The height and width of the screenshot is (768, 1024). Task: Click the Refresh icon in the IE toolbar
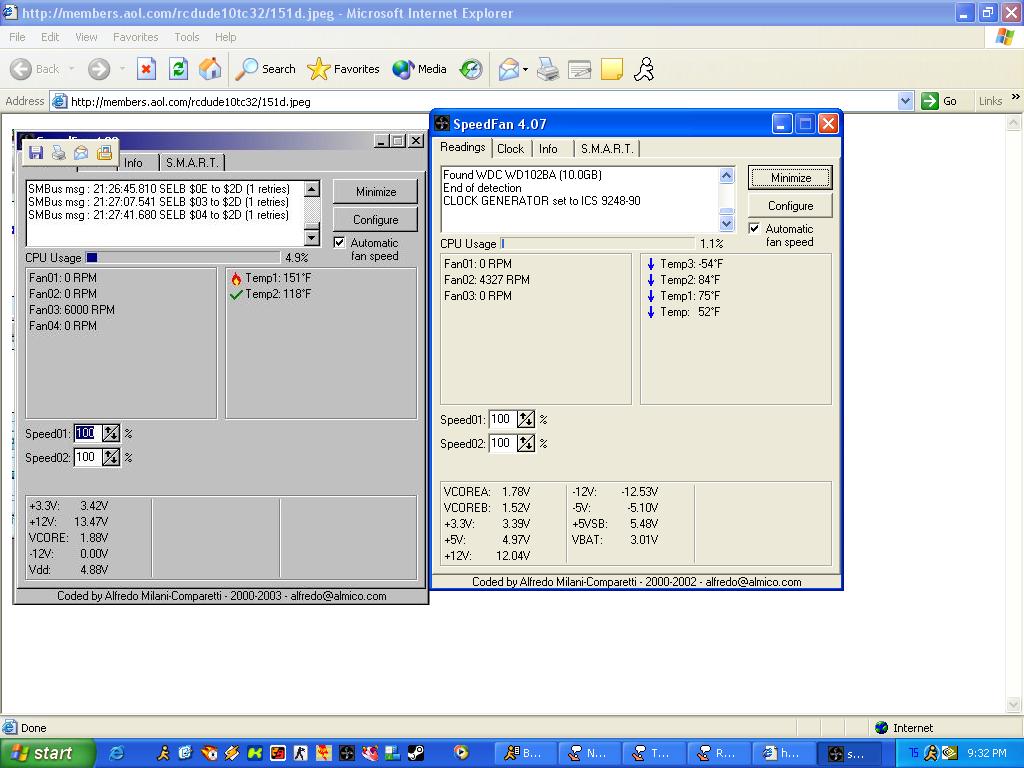[178, 69]
